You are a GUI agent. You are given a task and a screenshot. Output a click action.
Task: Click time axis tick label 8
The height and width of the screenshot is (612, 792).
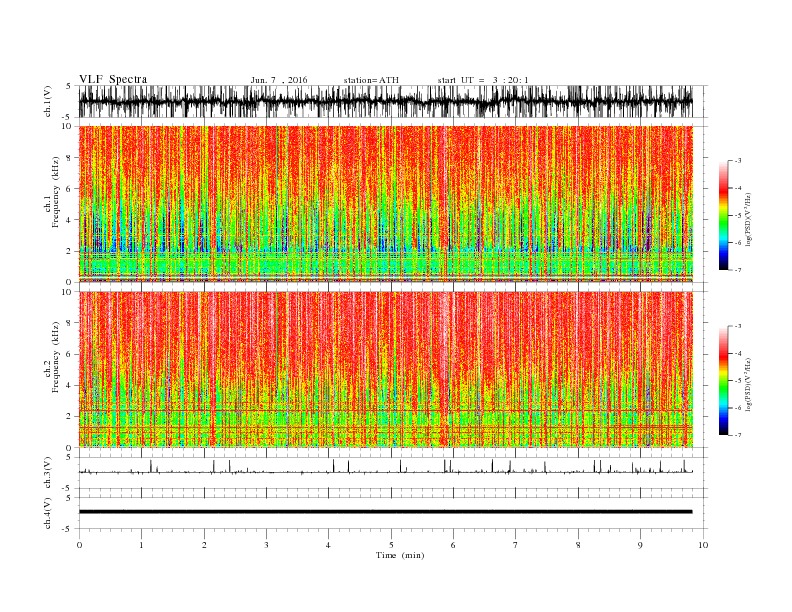[578, 545]
